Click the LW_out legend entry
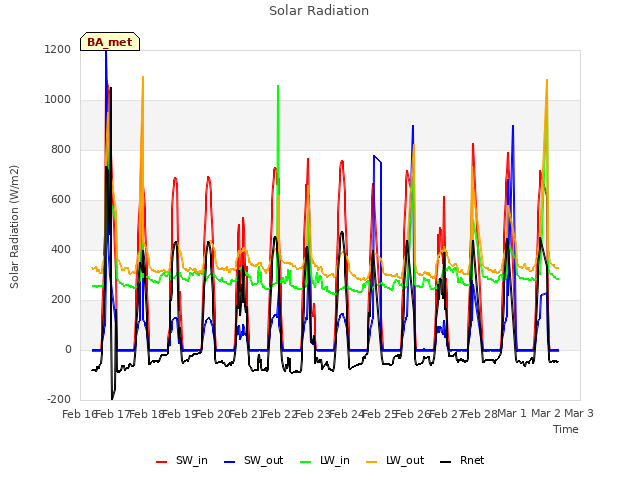The height and width of the screenshot is (480, 640). (395, 461)
